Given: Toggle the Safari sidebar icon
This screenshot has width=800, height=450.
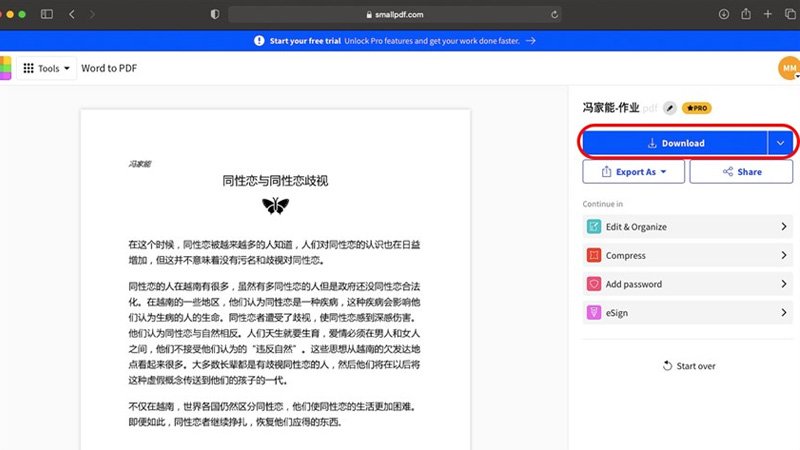Looking at the screenshot, I should click(47, 14).
